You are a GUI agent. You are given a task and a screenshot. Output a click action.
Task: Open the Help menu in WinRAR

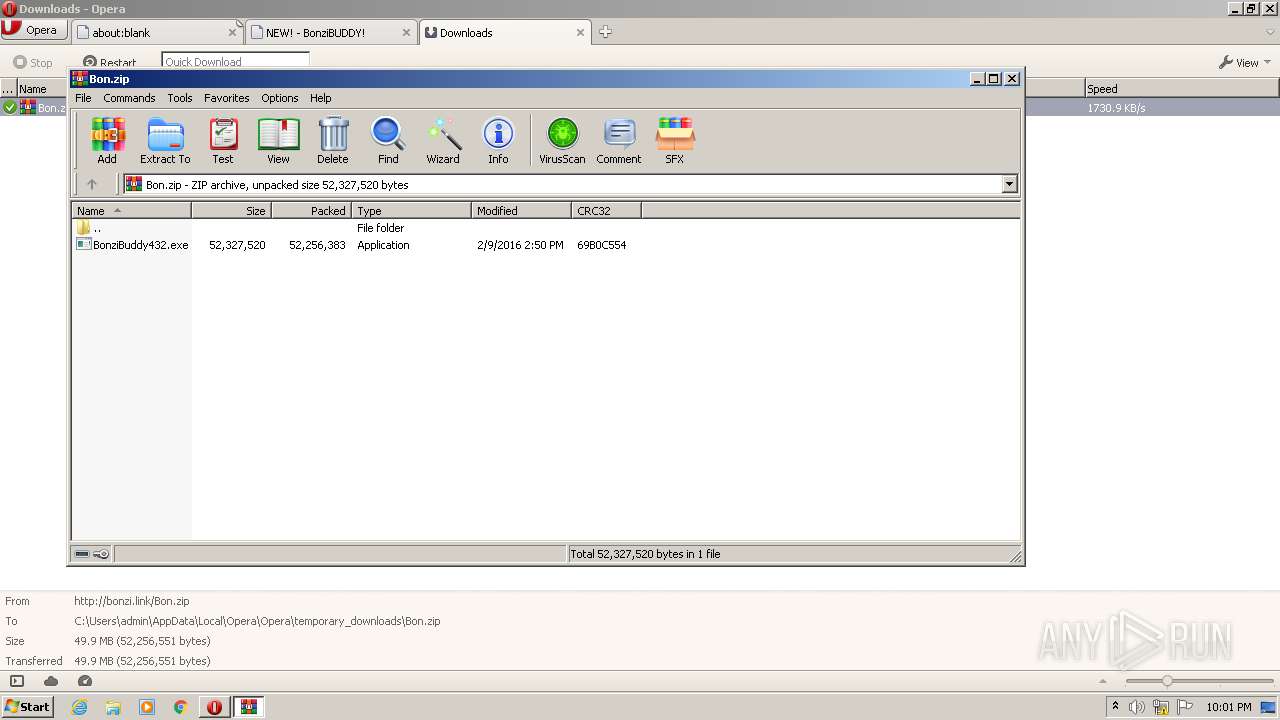pos(320,98)
